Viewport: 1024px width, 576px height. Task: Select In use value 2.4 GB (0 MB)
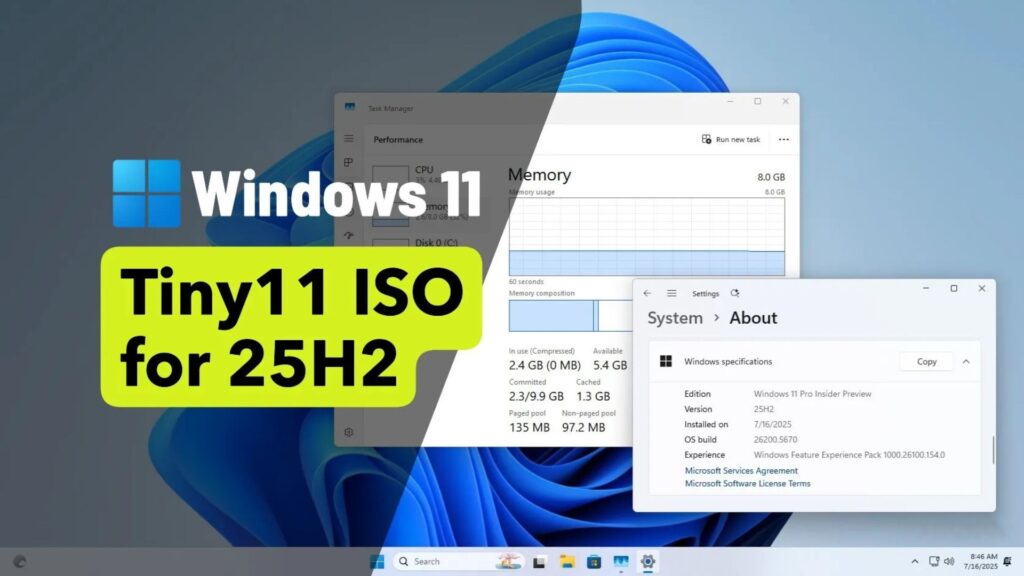pos(545,366)
